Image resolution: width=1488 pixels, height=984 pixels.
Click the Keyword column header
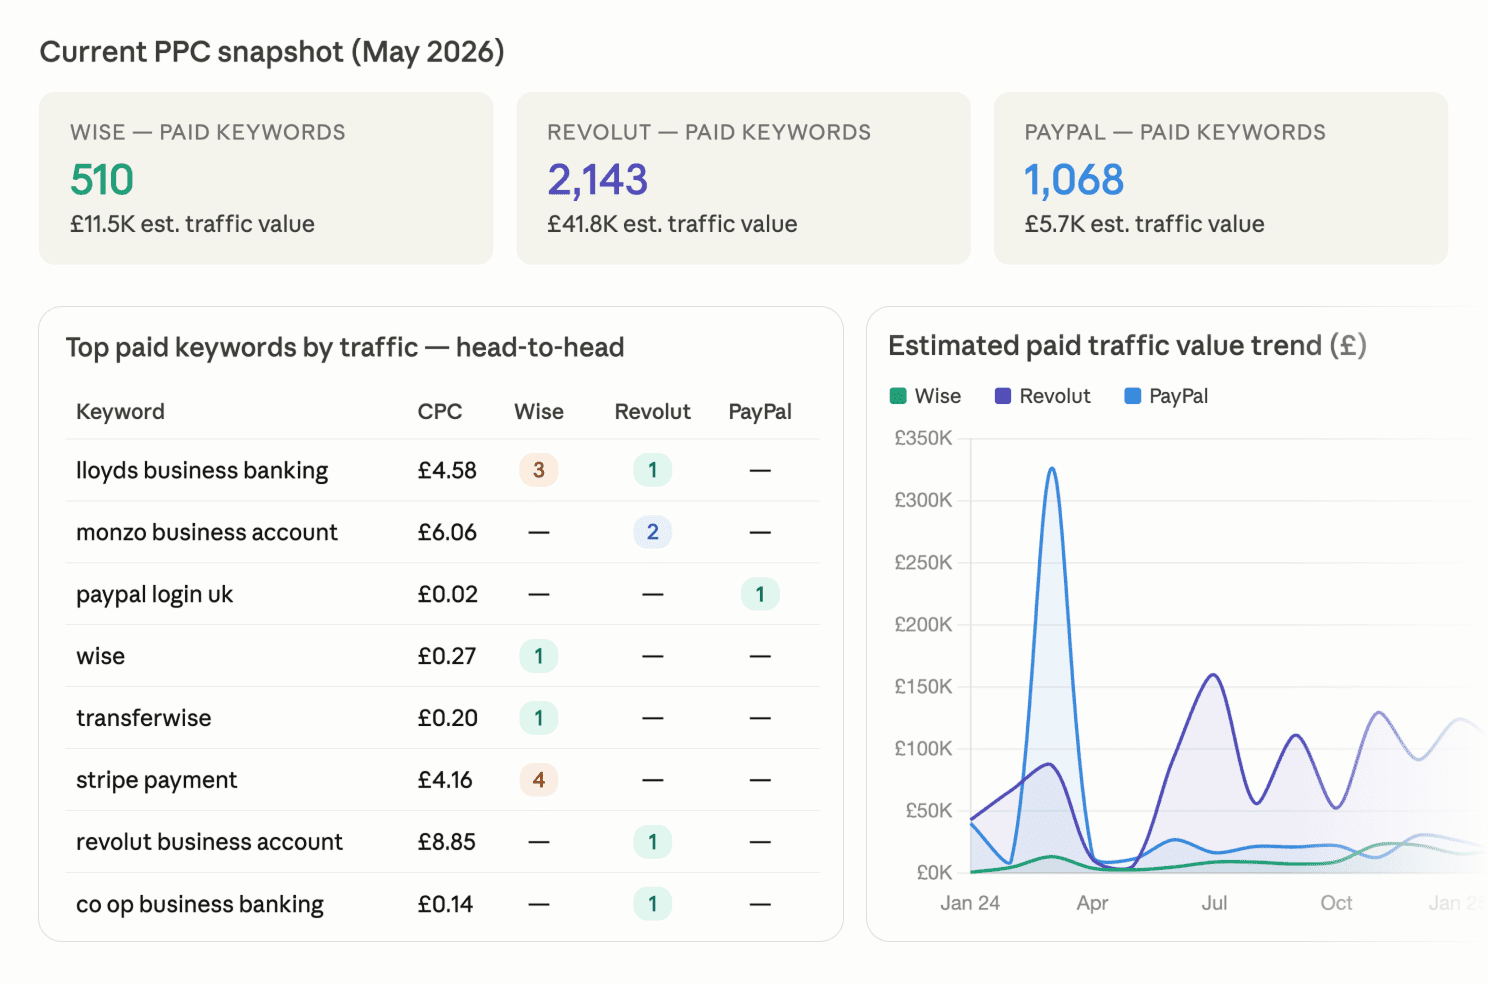click(120, 412)
